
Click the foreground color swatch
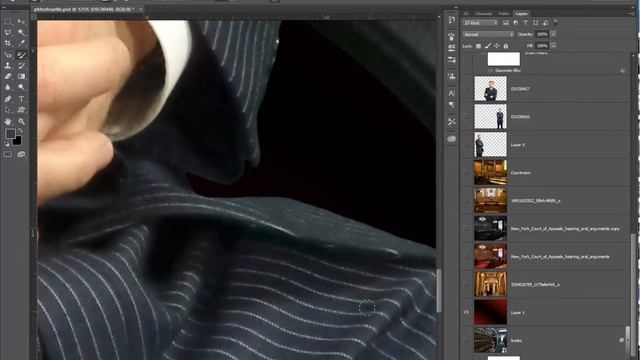[10, 133]
